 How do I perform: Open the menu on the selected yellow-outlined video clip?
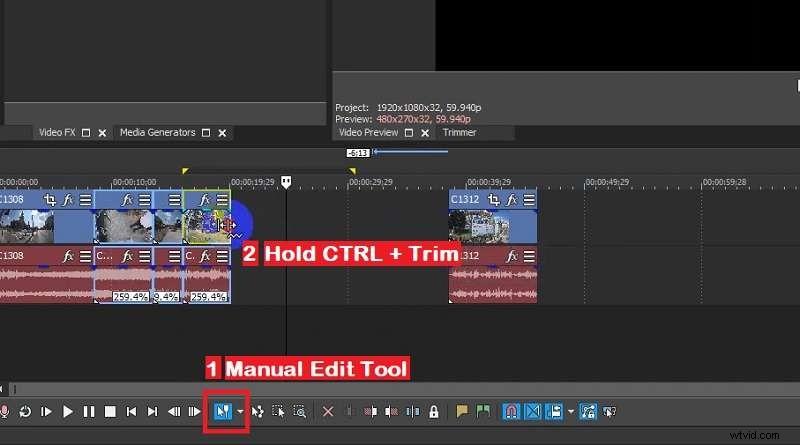pos(222,200)
